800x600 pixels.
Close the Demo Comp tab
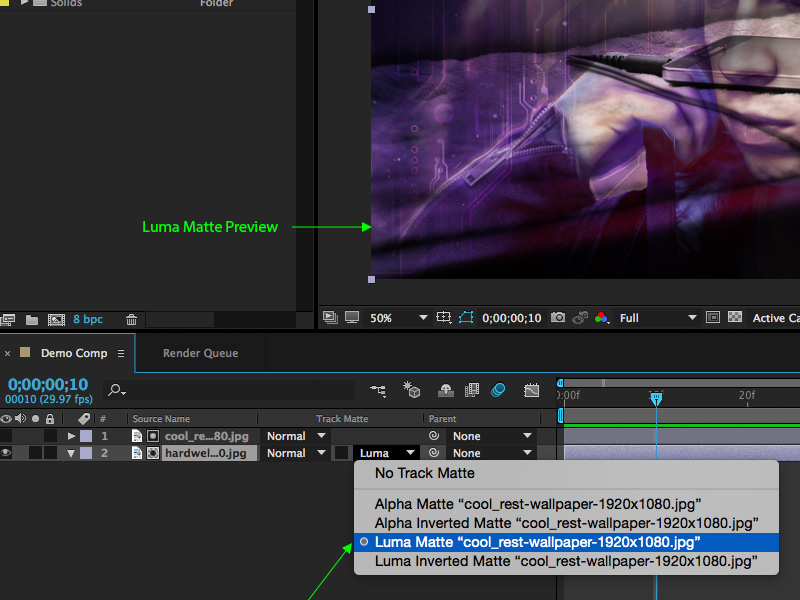click(x=7, y=353)
